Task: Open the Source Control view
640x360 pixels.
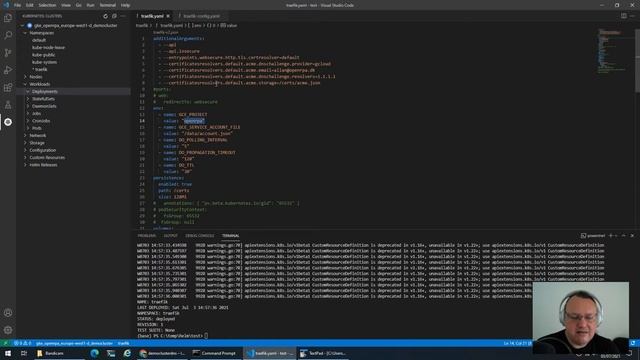Action: (8, 53)
